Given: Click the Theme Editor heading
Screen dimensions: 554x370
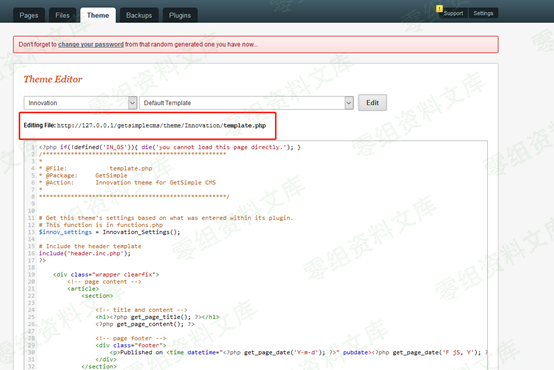Looking at the screenshot, I should [x=53, y=79].
